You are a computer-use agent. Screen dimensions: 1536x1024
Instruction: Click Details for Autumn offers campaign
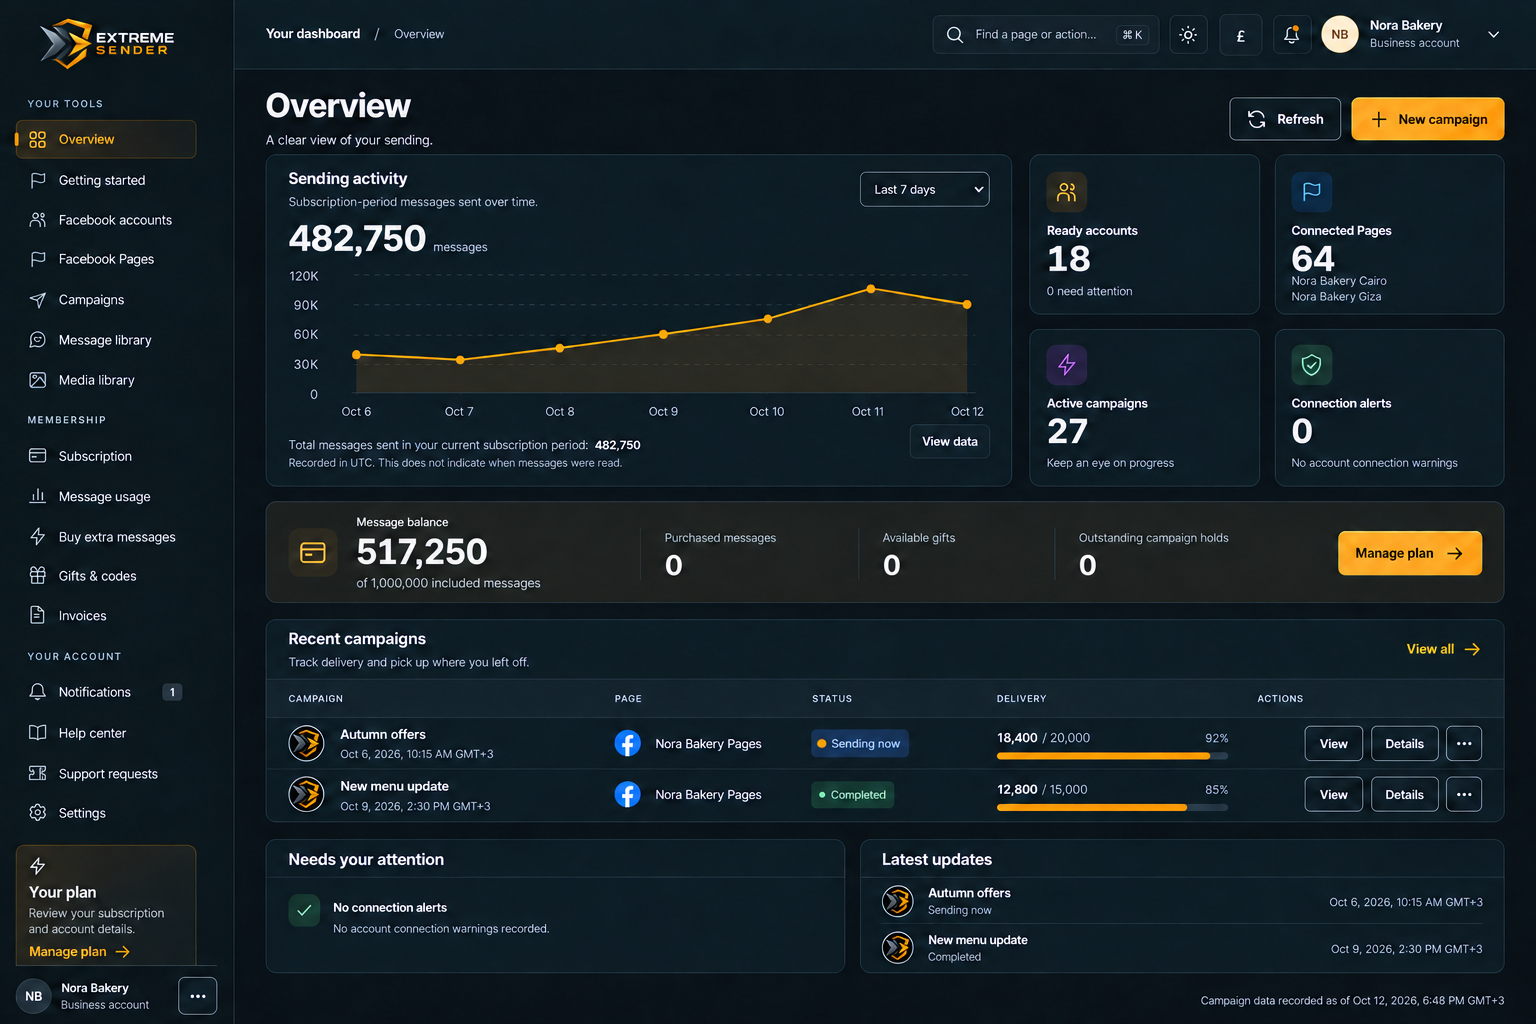click(1405, 744)
